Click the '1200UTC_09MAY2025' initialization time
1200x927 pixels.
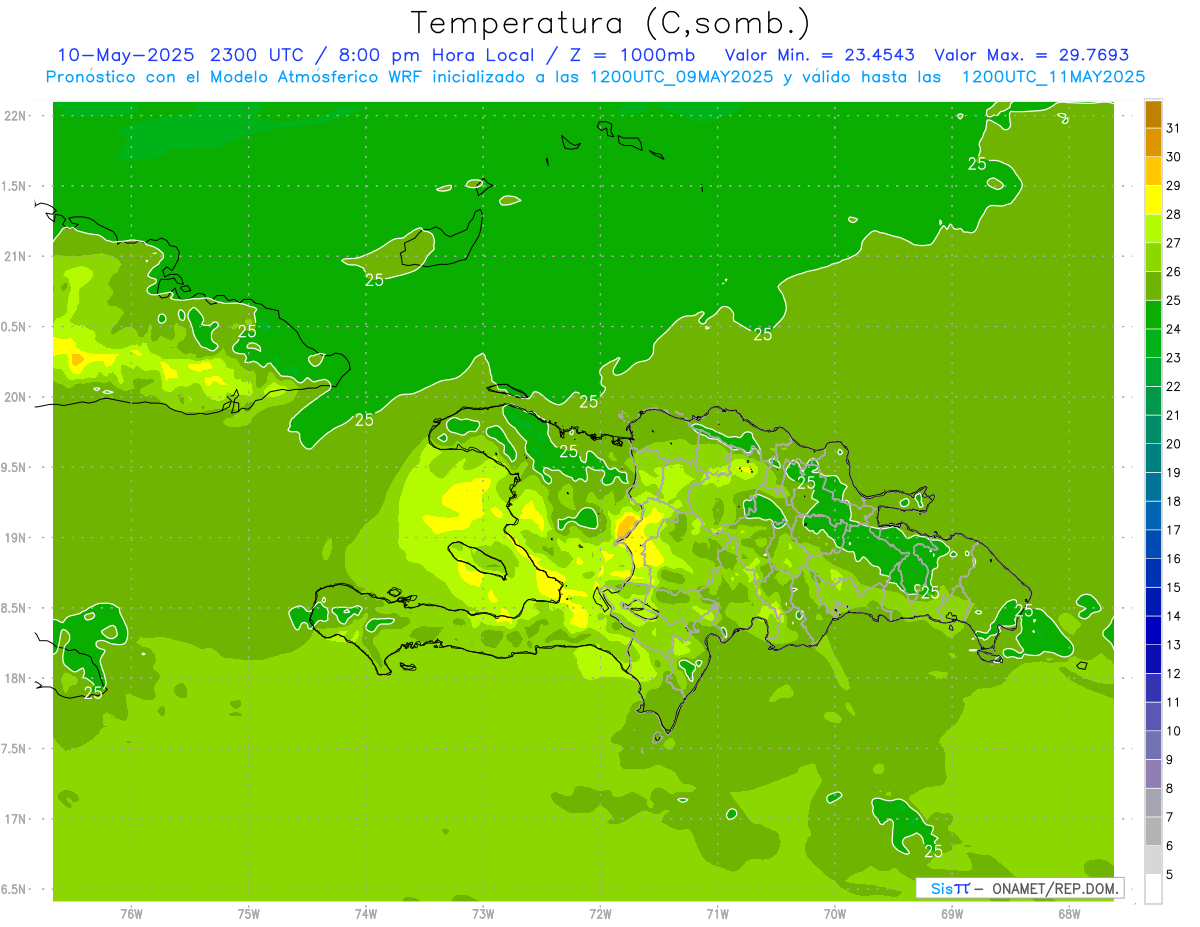coord(682,77)
